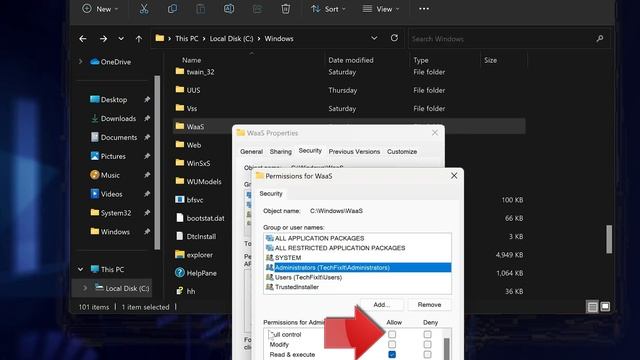Open Desktop in quick access

tap(109, 100)
